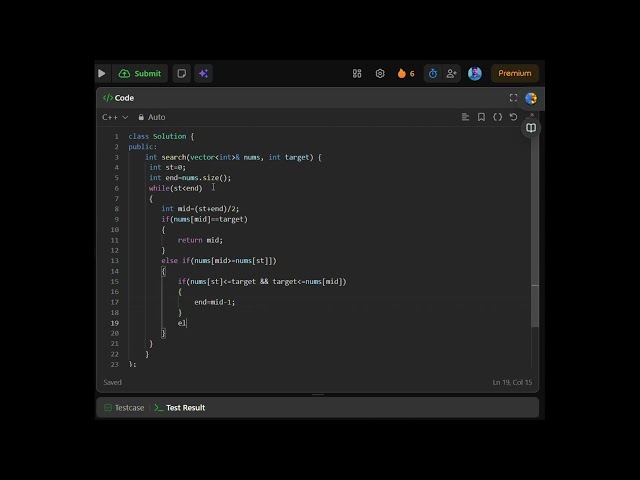Image resolution: width=640 pixels, height=480 pixels.
Task: Click the Premium button
Action: [515, 73]
